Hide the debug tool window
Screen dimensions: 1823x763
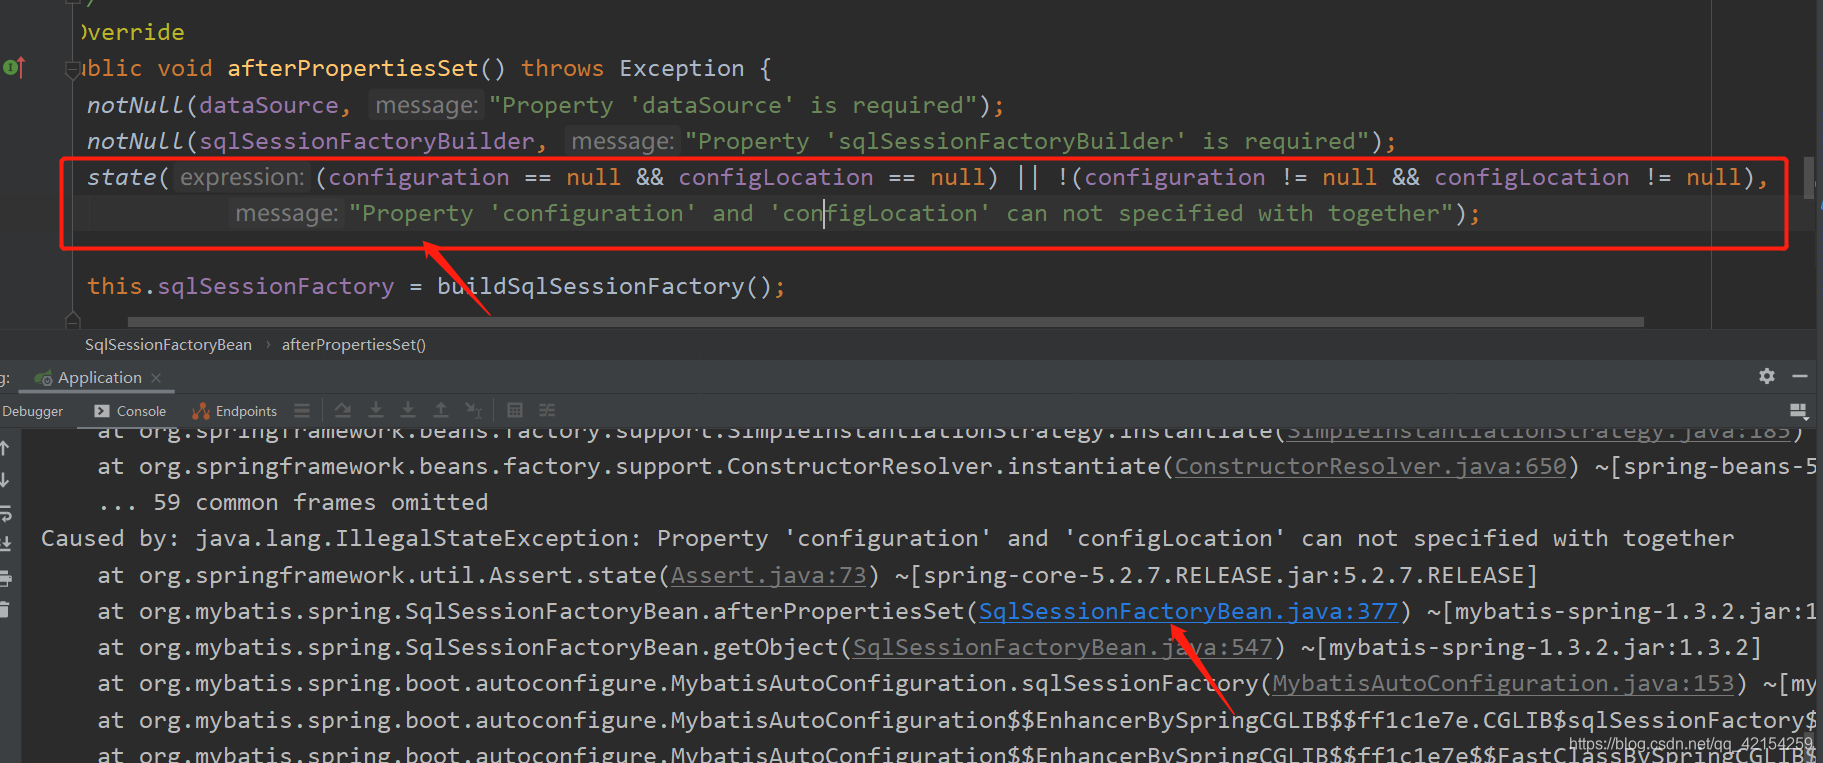1800,376
